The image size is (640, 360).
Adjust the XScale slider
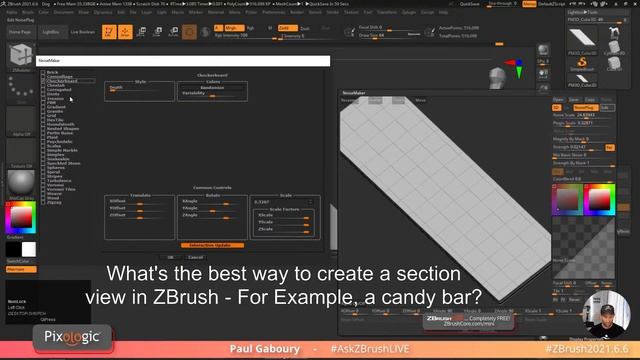pyautogui.click(x=284, y=216)
